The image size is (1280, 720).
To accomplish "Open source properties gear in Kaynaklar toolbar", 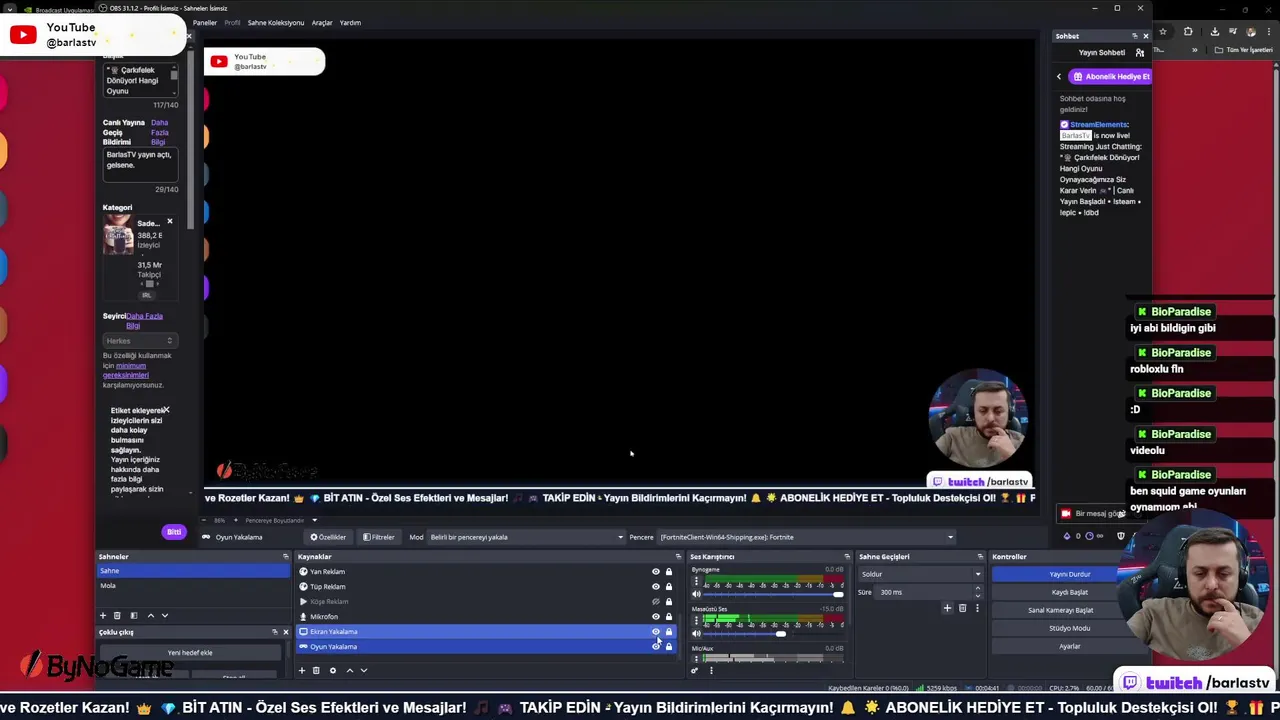I will [333, 670].
